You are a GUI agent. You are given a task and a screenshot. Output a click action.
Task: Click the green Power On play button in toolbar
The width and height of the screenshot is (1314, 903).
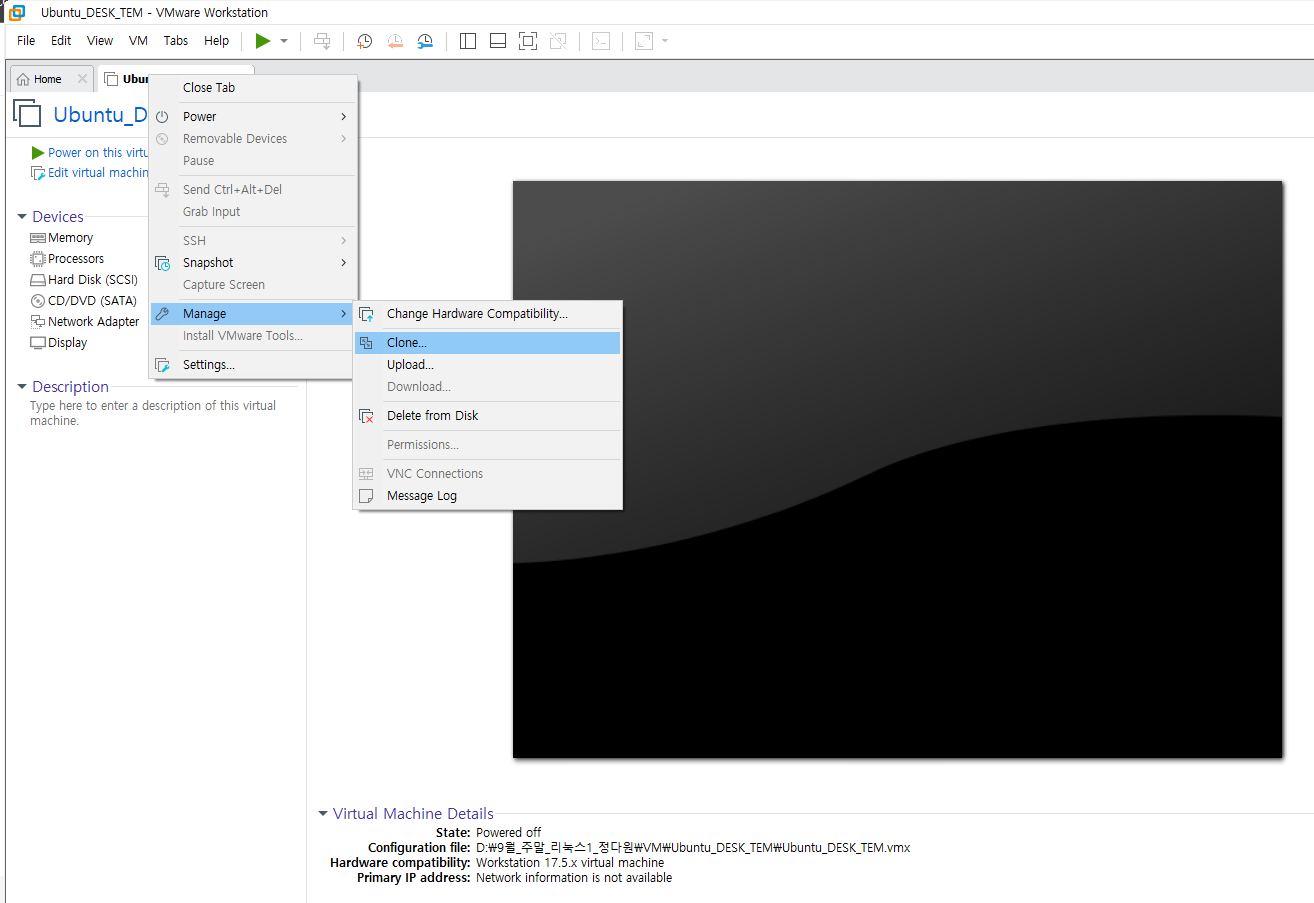point(263,41)
